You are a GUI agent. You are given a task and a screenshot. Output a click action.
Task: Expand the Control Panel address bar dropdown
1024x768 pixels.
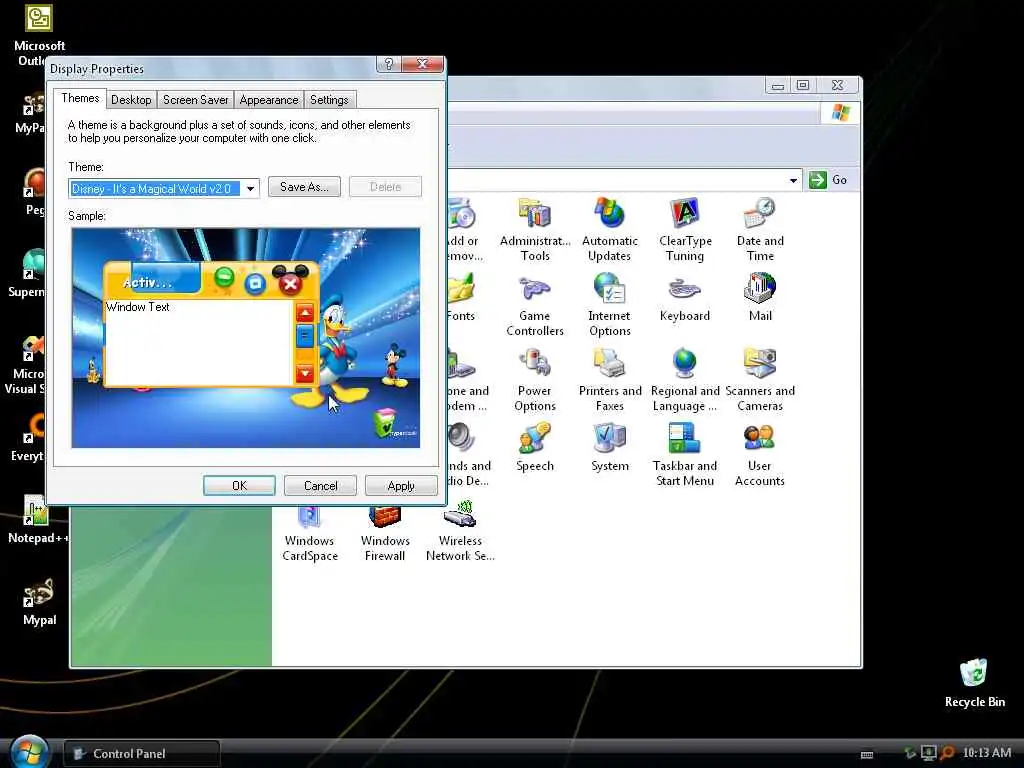[793, 180]
